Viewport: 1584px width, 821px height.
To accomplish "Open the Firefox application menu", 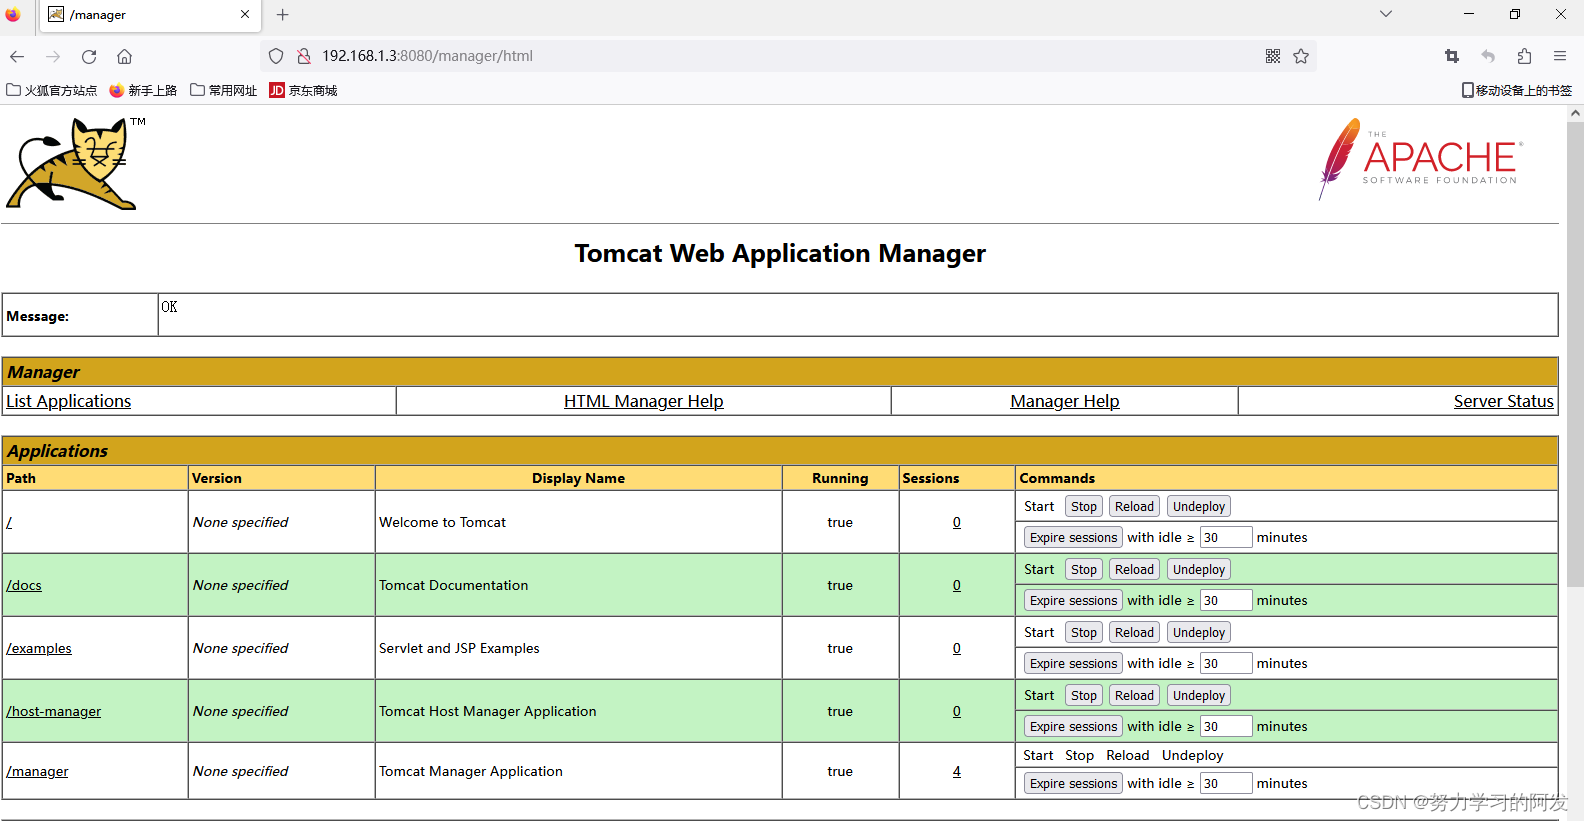I will (1560, 56).
